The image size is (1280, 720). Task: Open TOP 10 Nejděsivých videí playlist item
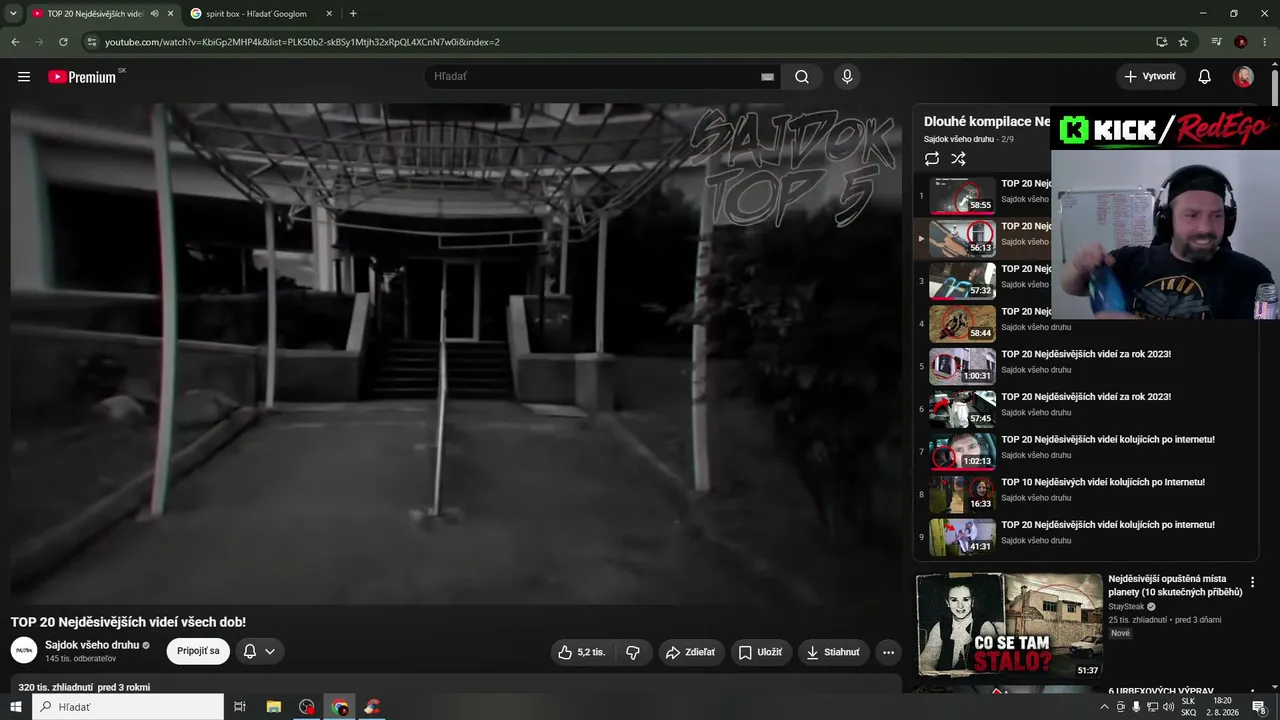1085,494
